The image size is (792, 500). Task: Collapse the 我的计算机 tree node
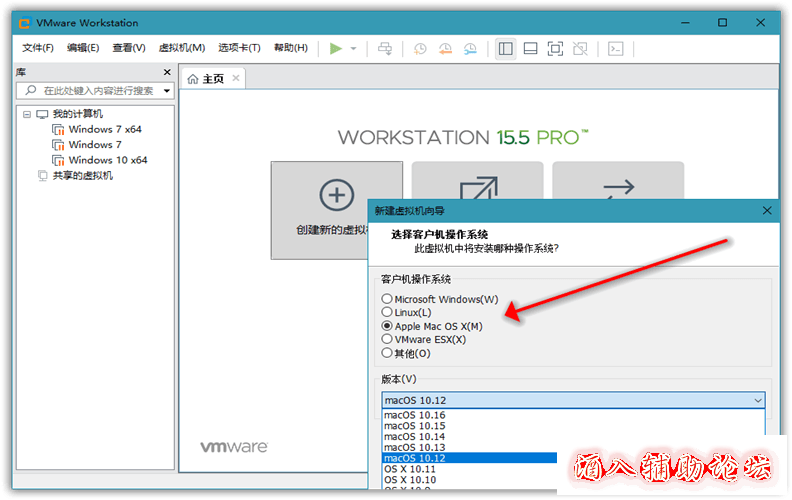pos(27,114)
